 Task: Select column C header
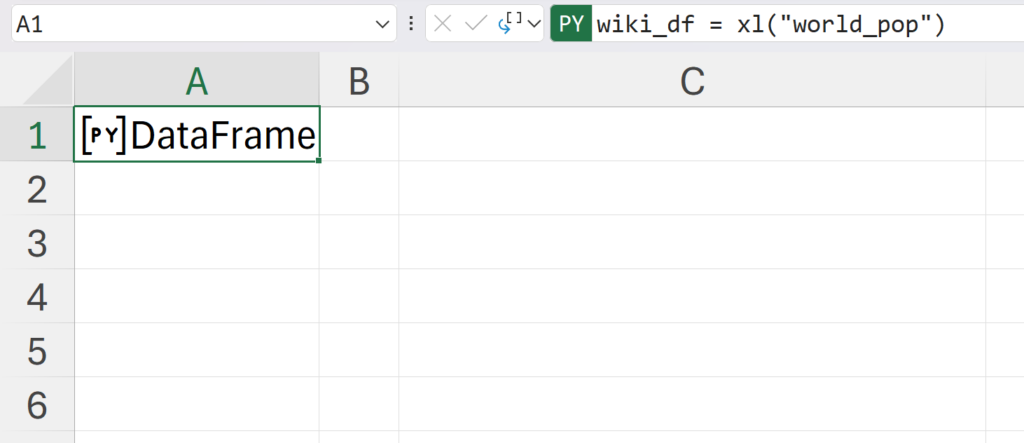click(692, 83)
